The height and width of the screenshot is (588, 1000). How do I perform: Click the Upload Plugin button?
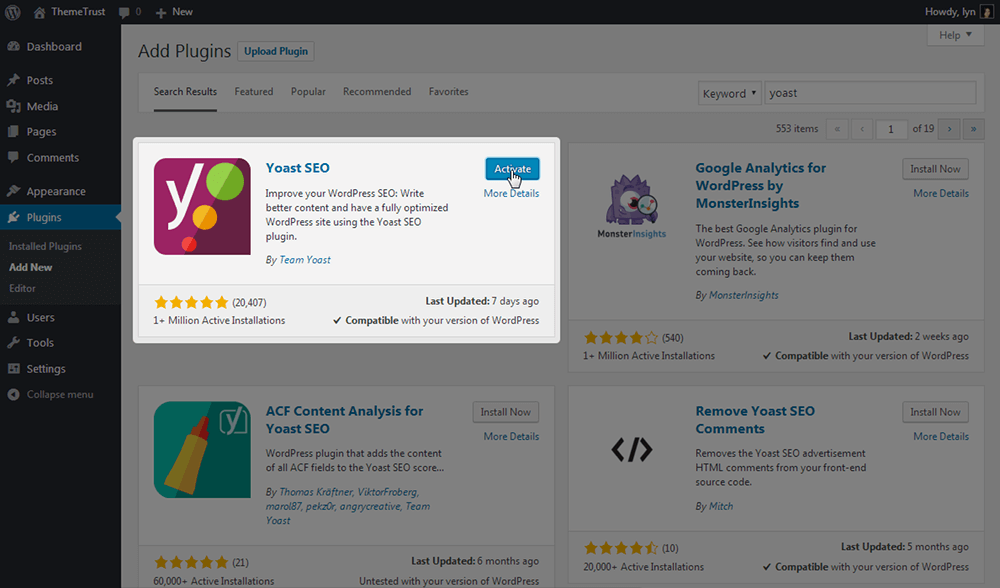277,51
